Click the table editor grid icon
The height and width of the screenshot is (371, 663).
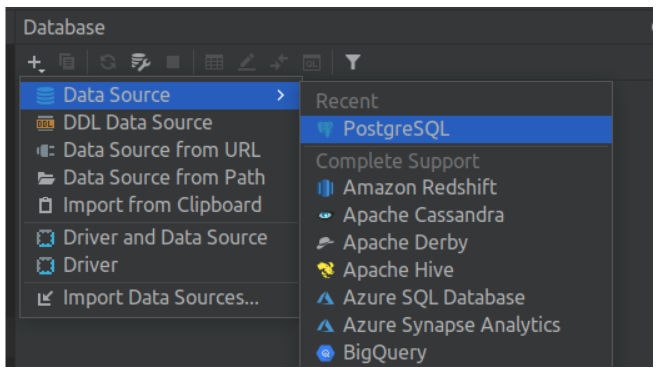(x=214, y=63)
